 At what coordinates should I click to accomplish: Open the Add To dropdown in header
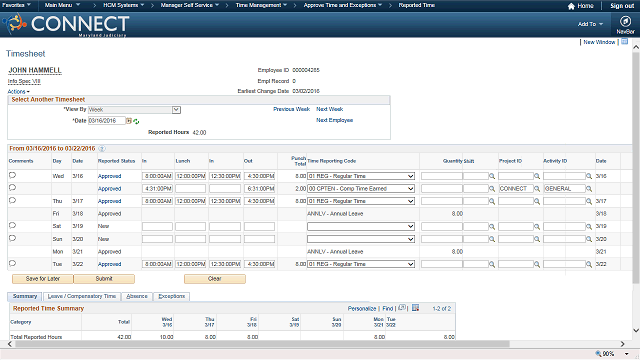point(590,24)
